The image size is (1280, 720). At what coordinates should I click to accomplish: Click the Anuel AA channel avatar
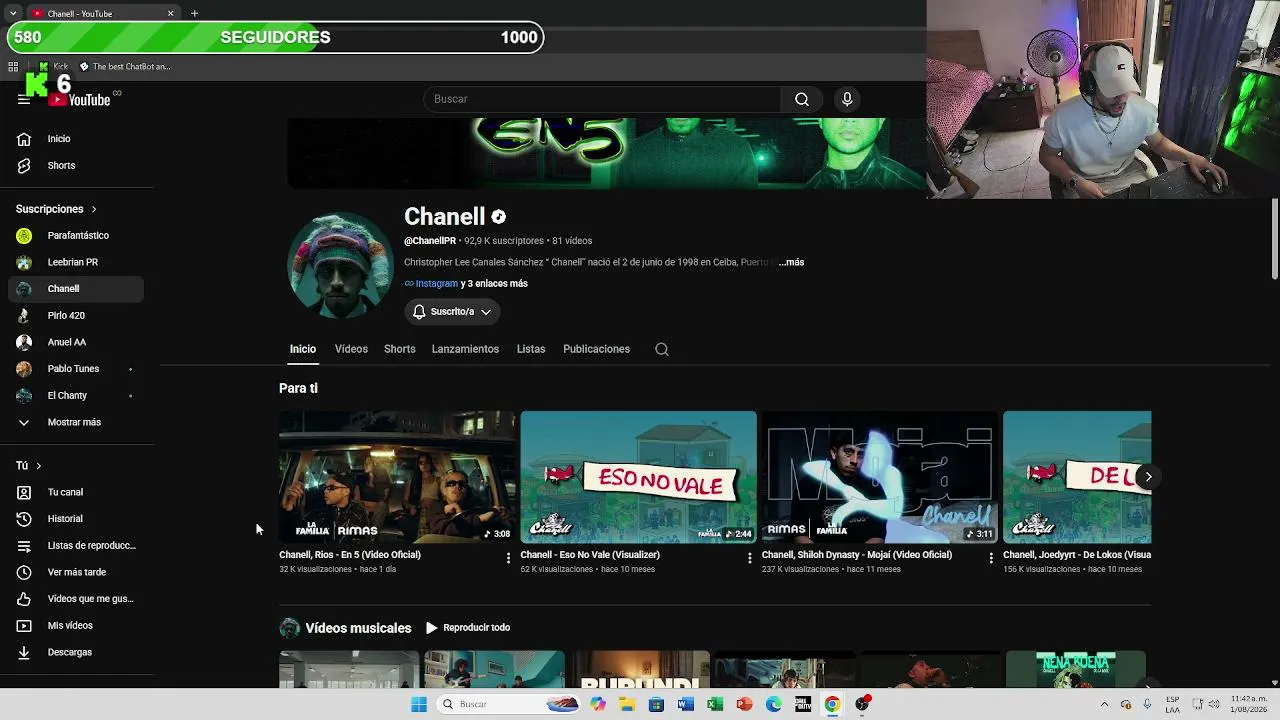(24, 342)
